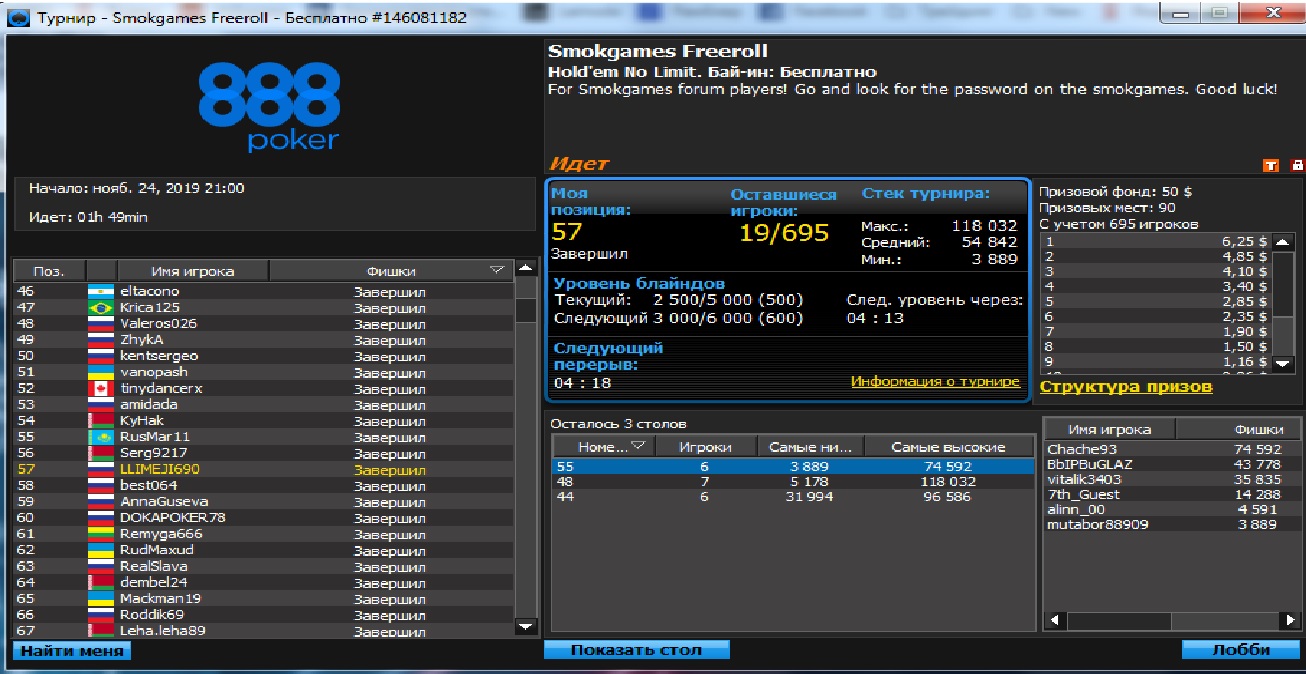Screen dimensions: 1306x674
Task: Click the left arrow of the table players scrollbar
Action: (x=1053, y=621)
